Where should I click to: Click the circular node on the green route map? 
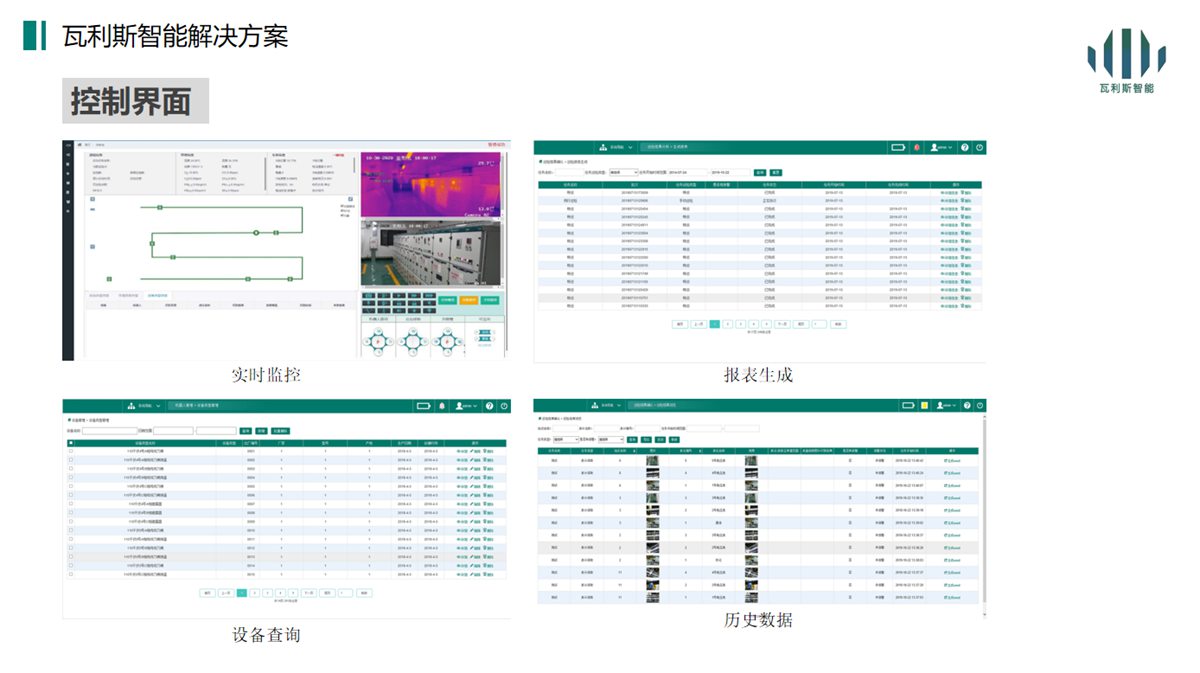click(256, 232)
